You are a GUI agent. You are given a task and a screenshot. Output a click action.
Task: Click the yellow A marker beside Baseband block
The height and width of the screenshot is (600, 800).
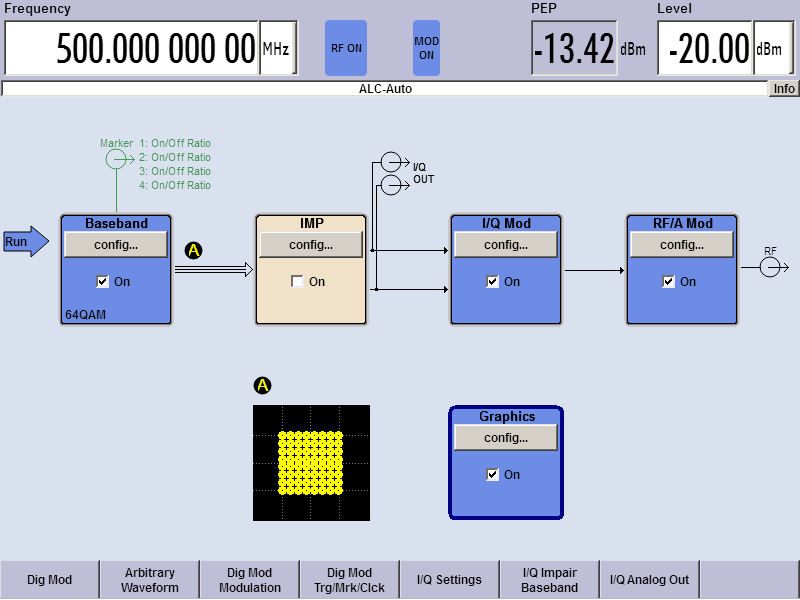[193, 251]
